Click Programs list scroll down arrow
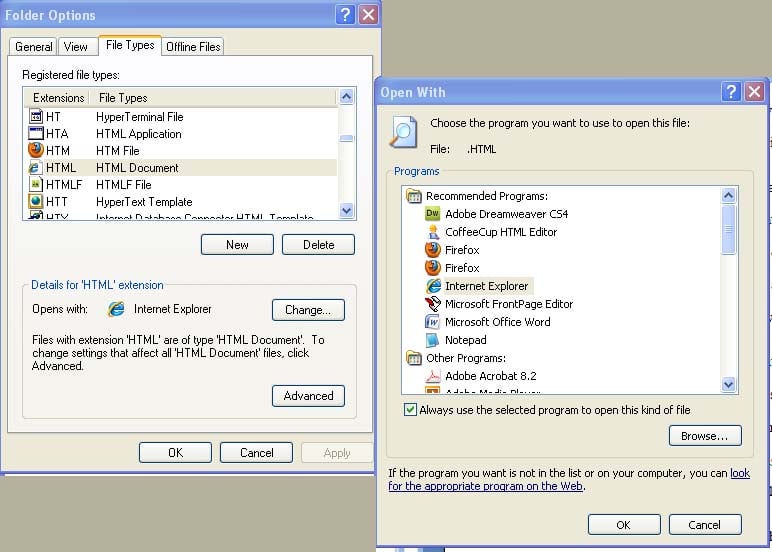 [x=729, y=384]
